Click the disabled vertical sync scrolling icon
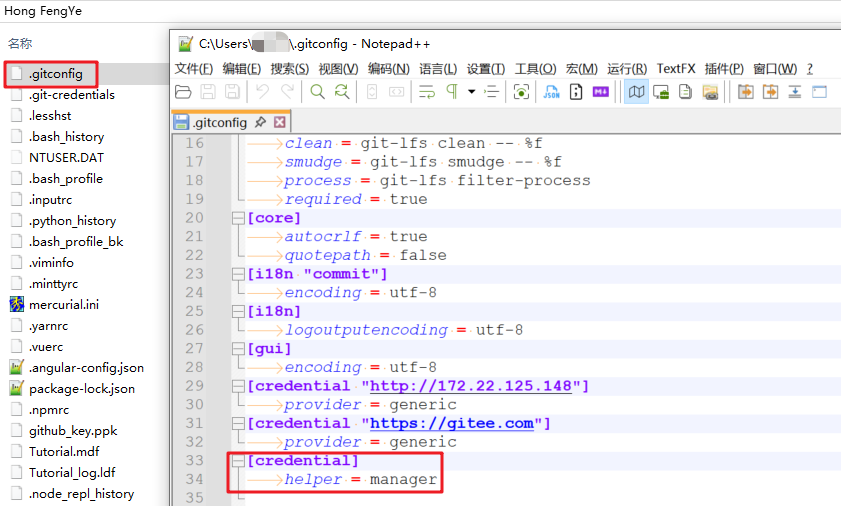 point(372,92)
